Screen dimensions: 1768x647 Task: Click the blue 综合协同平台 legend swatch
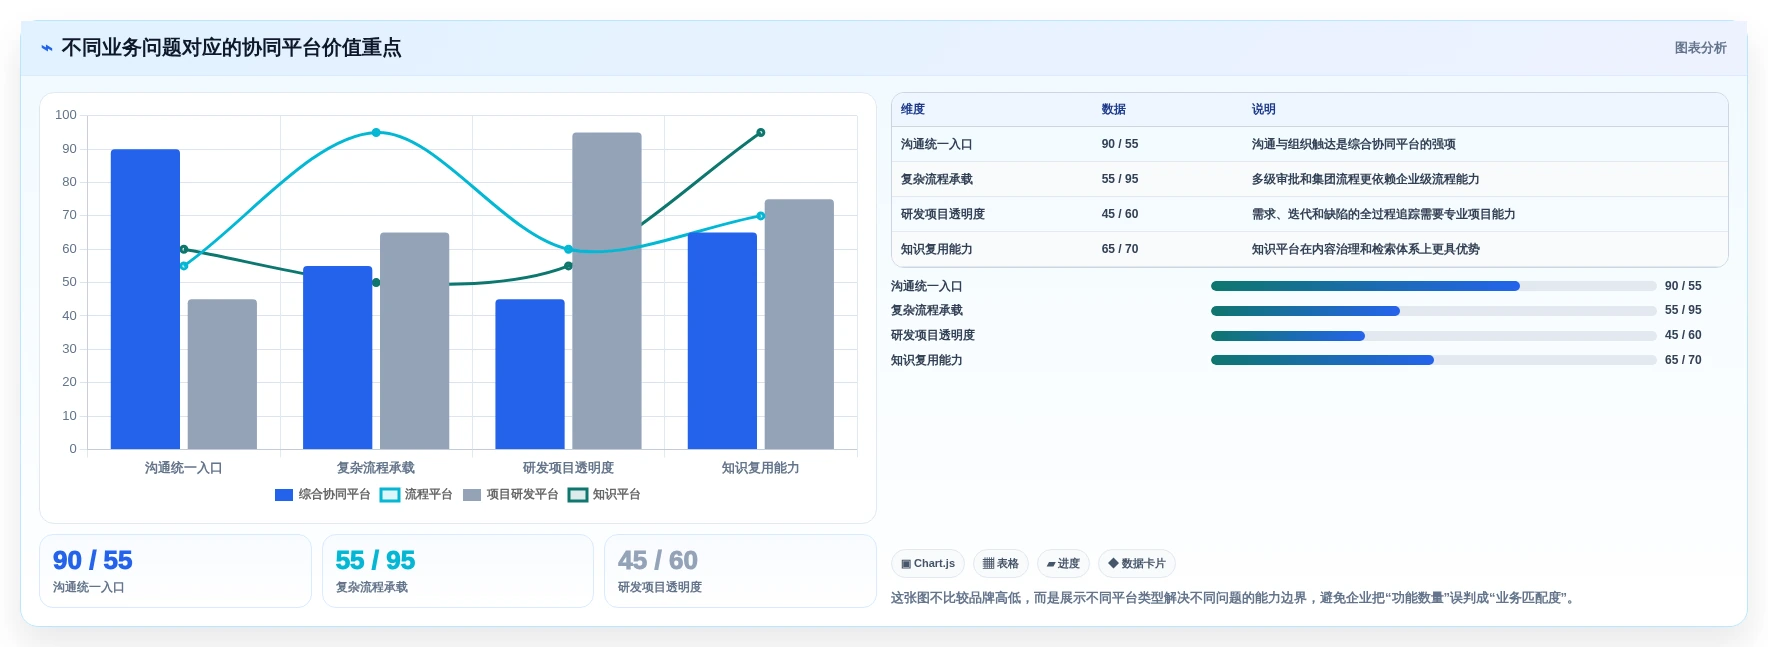[x=284, y=495]
